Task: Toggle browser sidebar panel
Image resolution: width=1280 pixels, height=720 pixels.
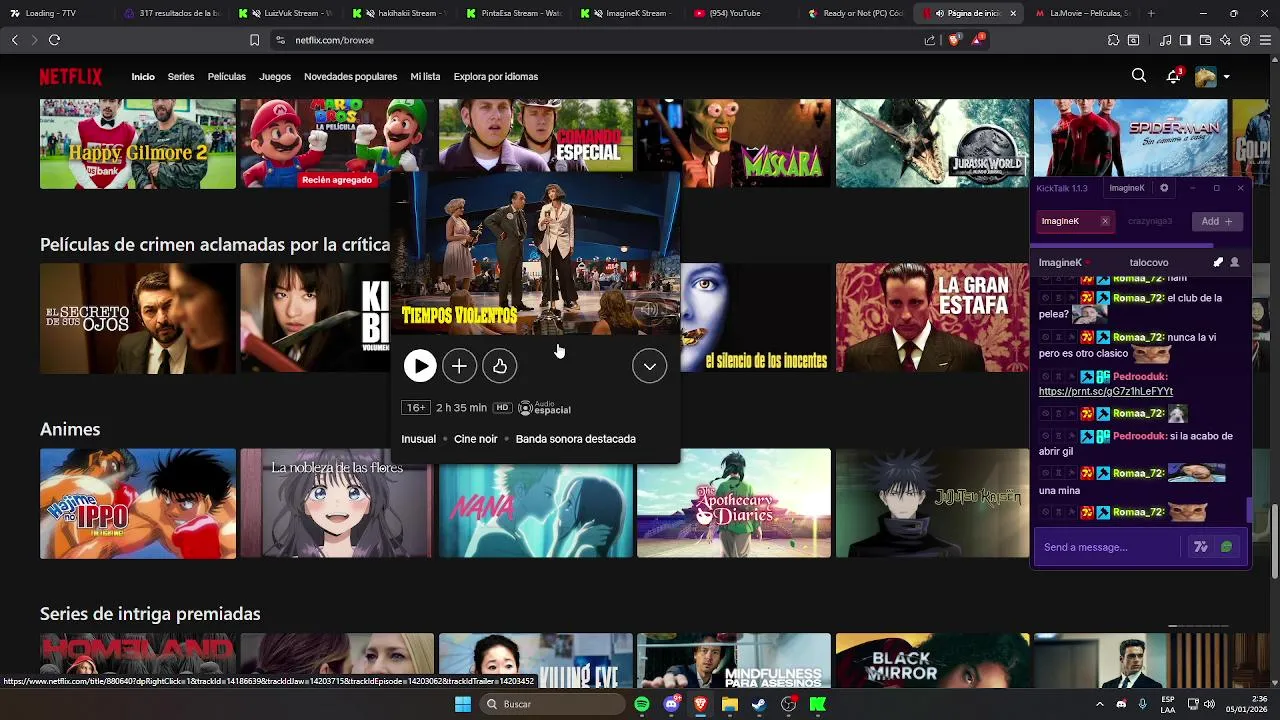Action: (x=1185, y=40)
